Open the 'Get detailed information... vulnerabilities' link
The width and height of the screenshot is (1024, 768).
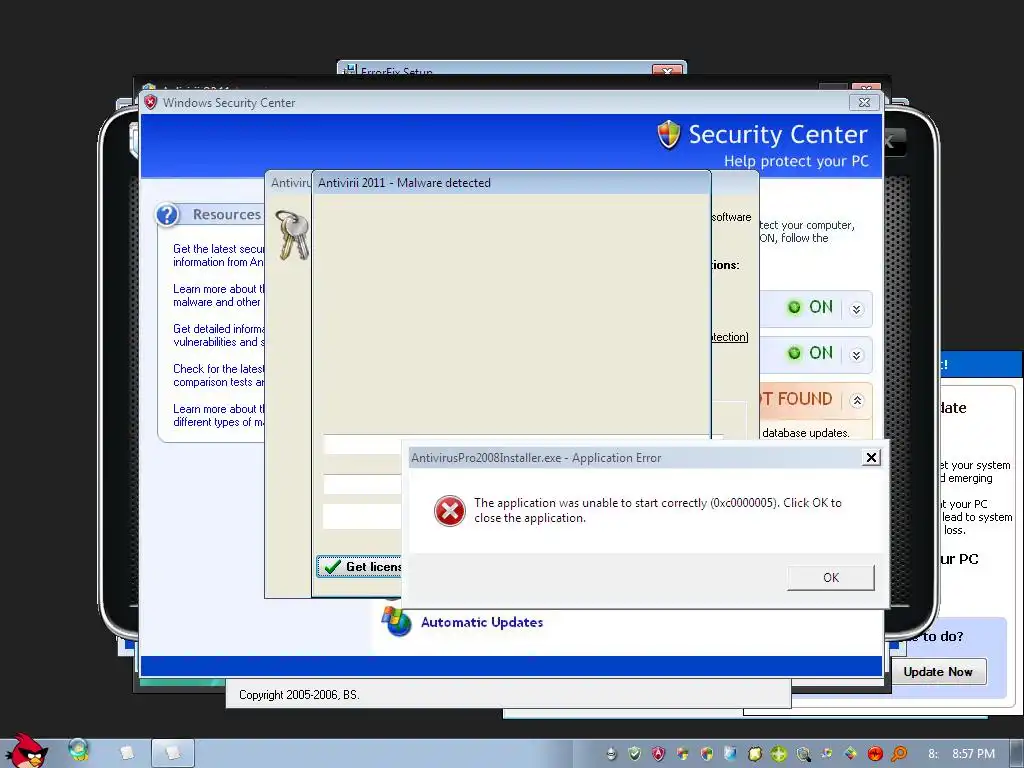[x=218, y=335]
